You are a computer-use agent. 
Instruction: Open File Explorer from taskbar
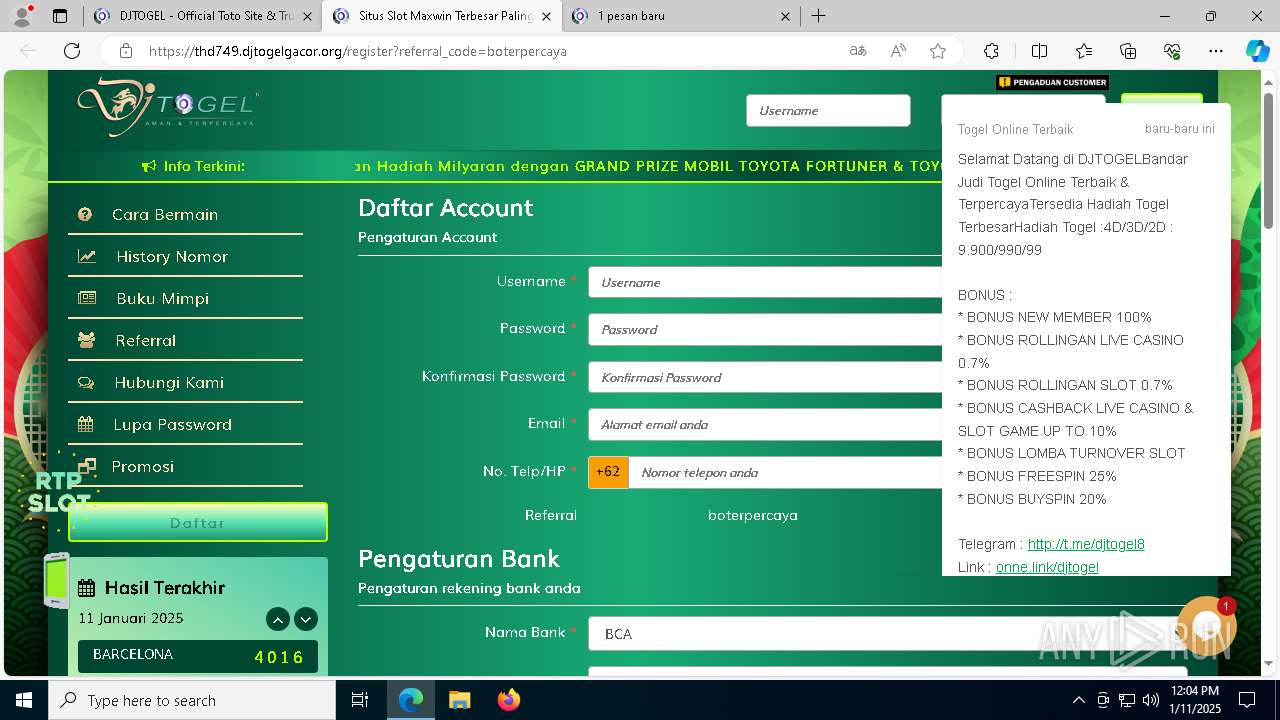(459, 700)
